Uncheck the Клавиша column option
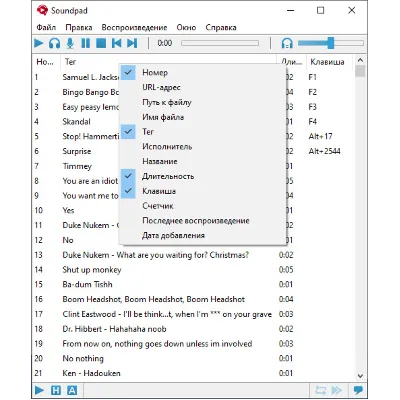The image size is (400, 400). coord(202,191)
